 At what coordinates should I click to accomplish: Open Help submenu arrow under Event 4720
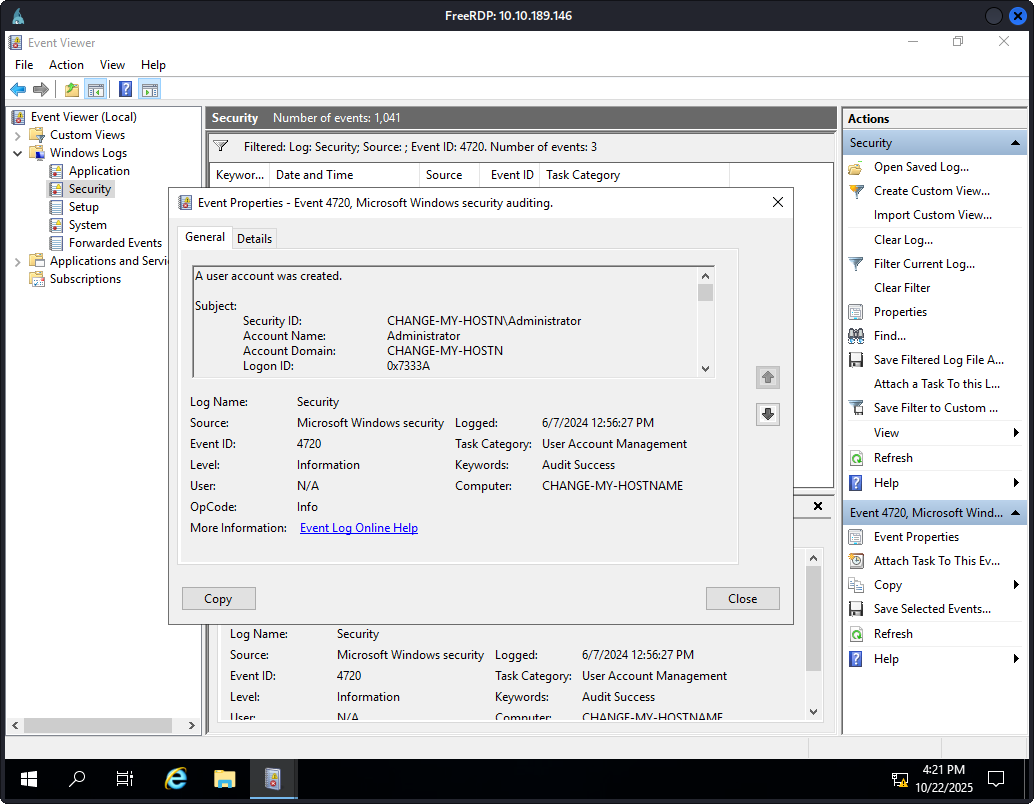point(1016,659)
